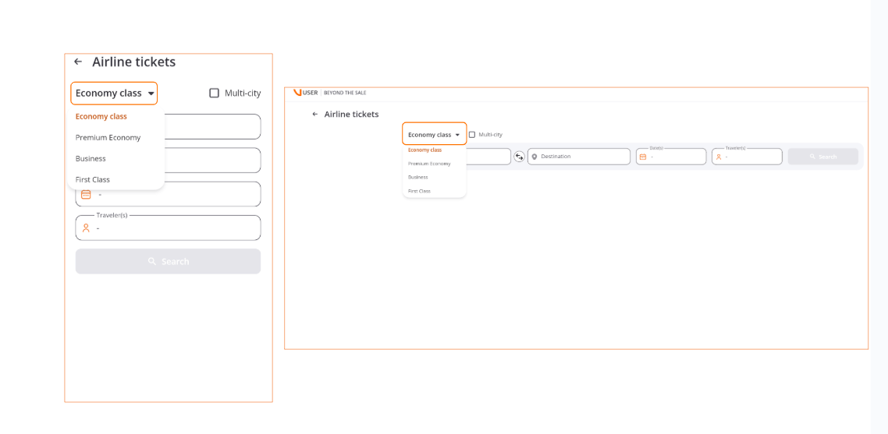Enable Multi-city checkbox in the mobile view
Screen dimensions: 888x434
[x=214, y=93]
